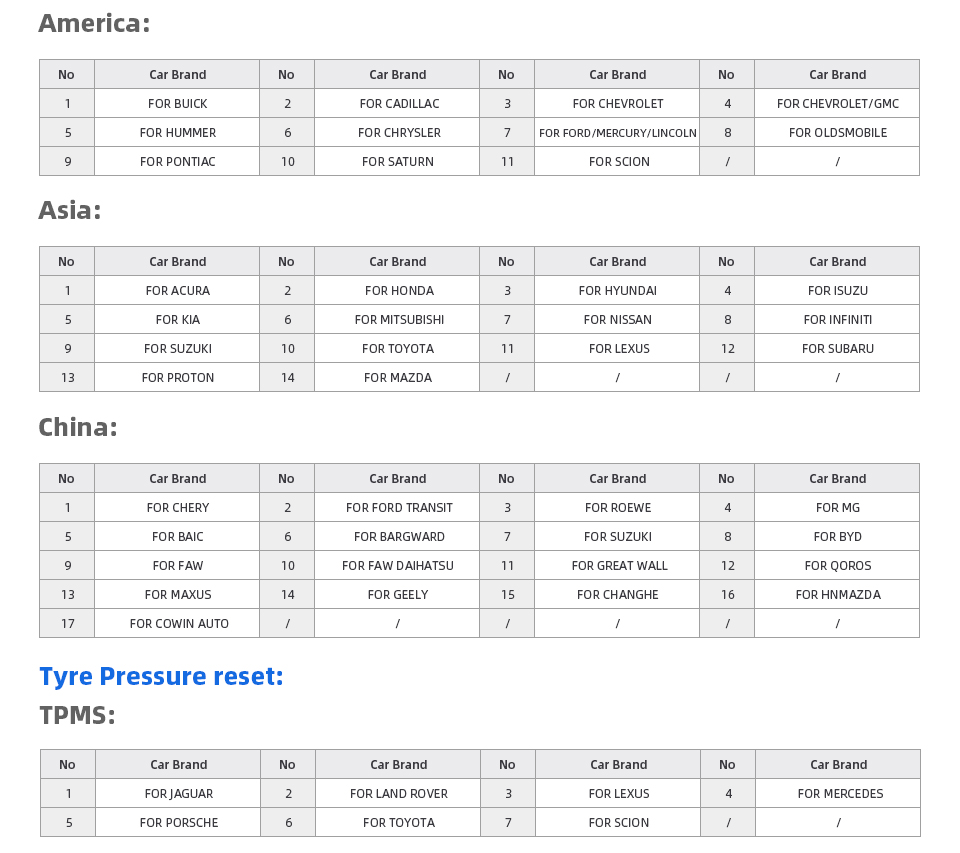Click the Tyre Pressure reset heading

(x=162, y=677)
